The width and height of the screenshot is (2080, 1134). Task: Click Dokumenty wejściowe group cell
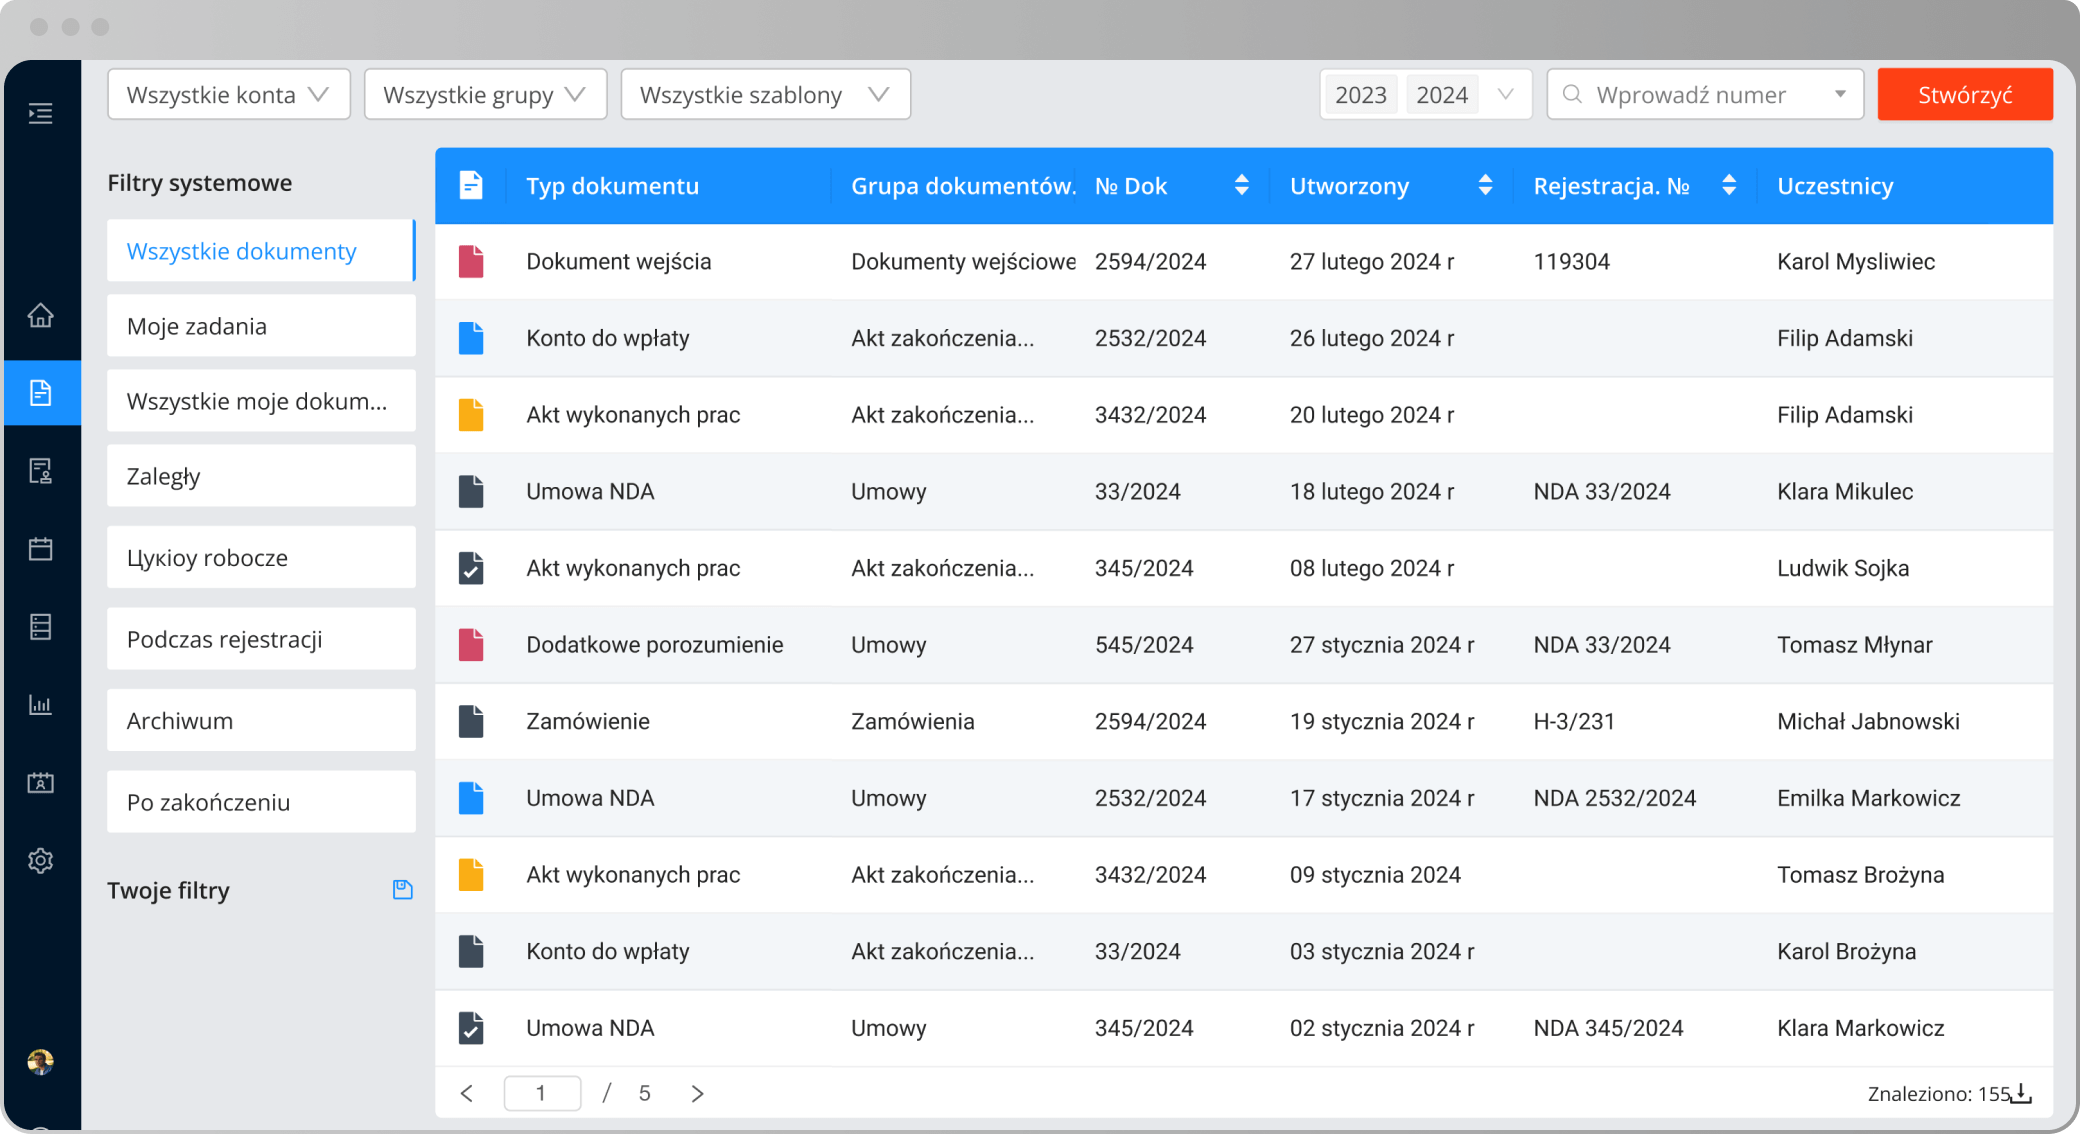tap(963, 261)
